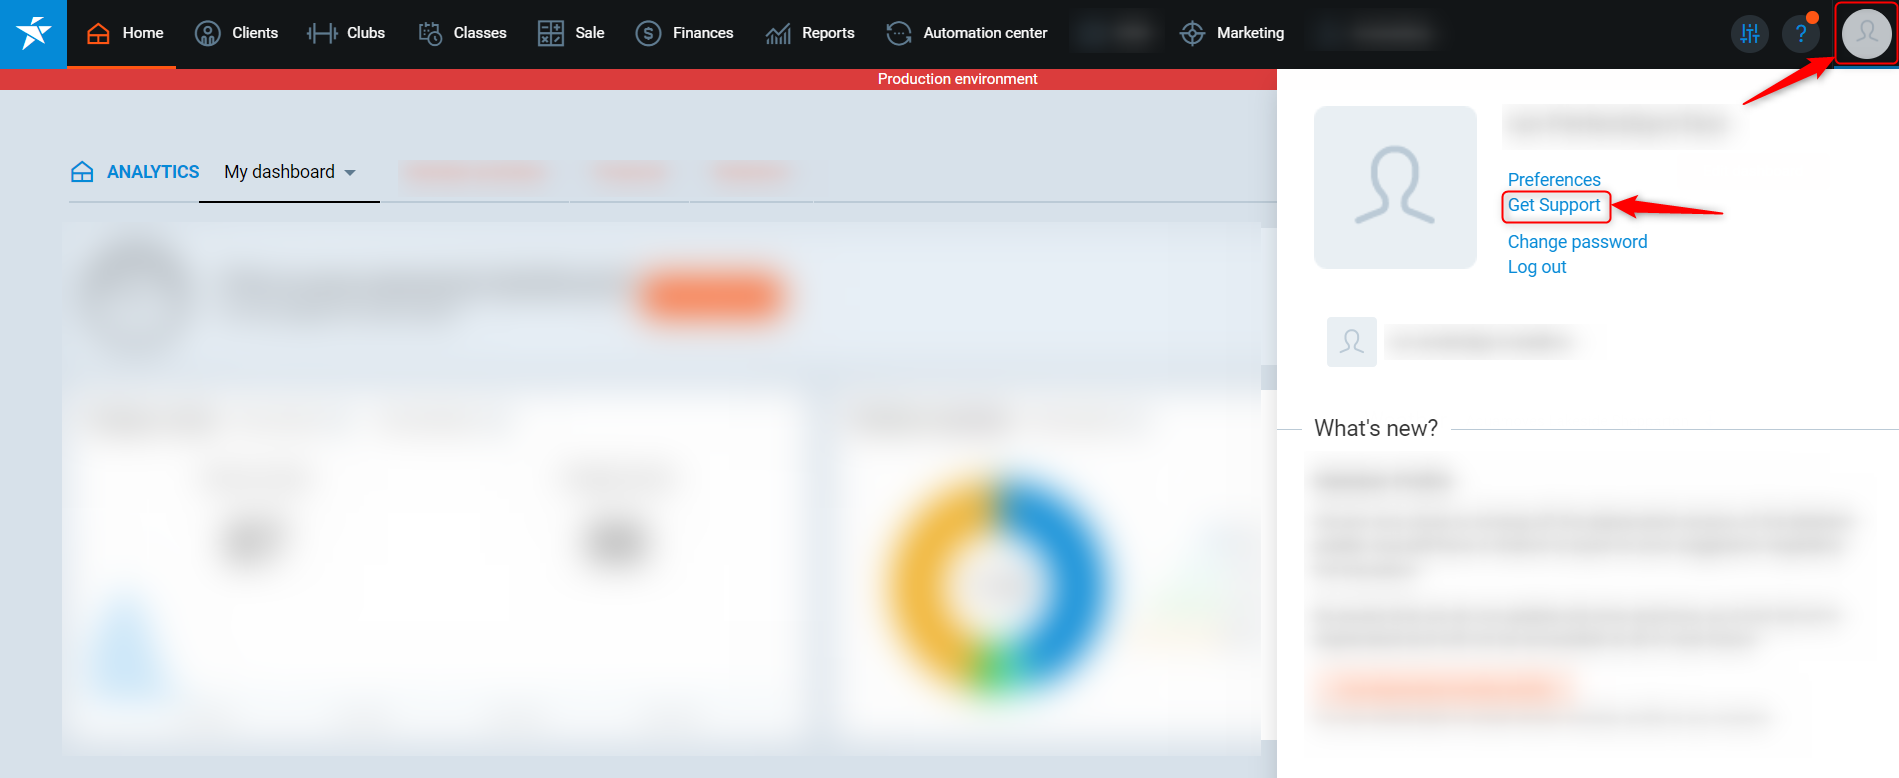The height and width of the screenshot is (778, 1899).
Task: Open the Classes section
Action: coord(462,33)
